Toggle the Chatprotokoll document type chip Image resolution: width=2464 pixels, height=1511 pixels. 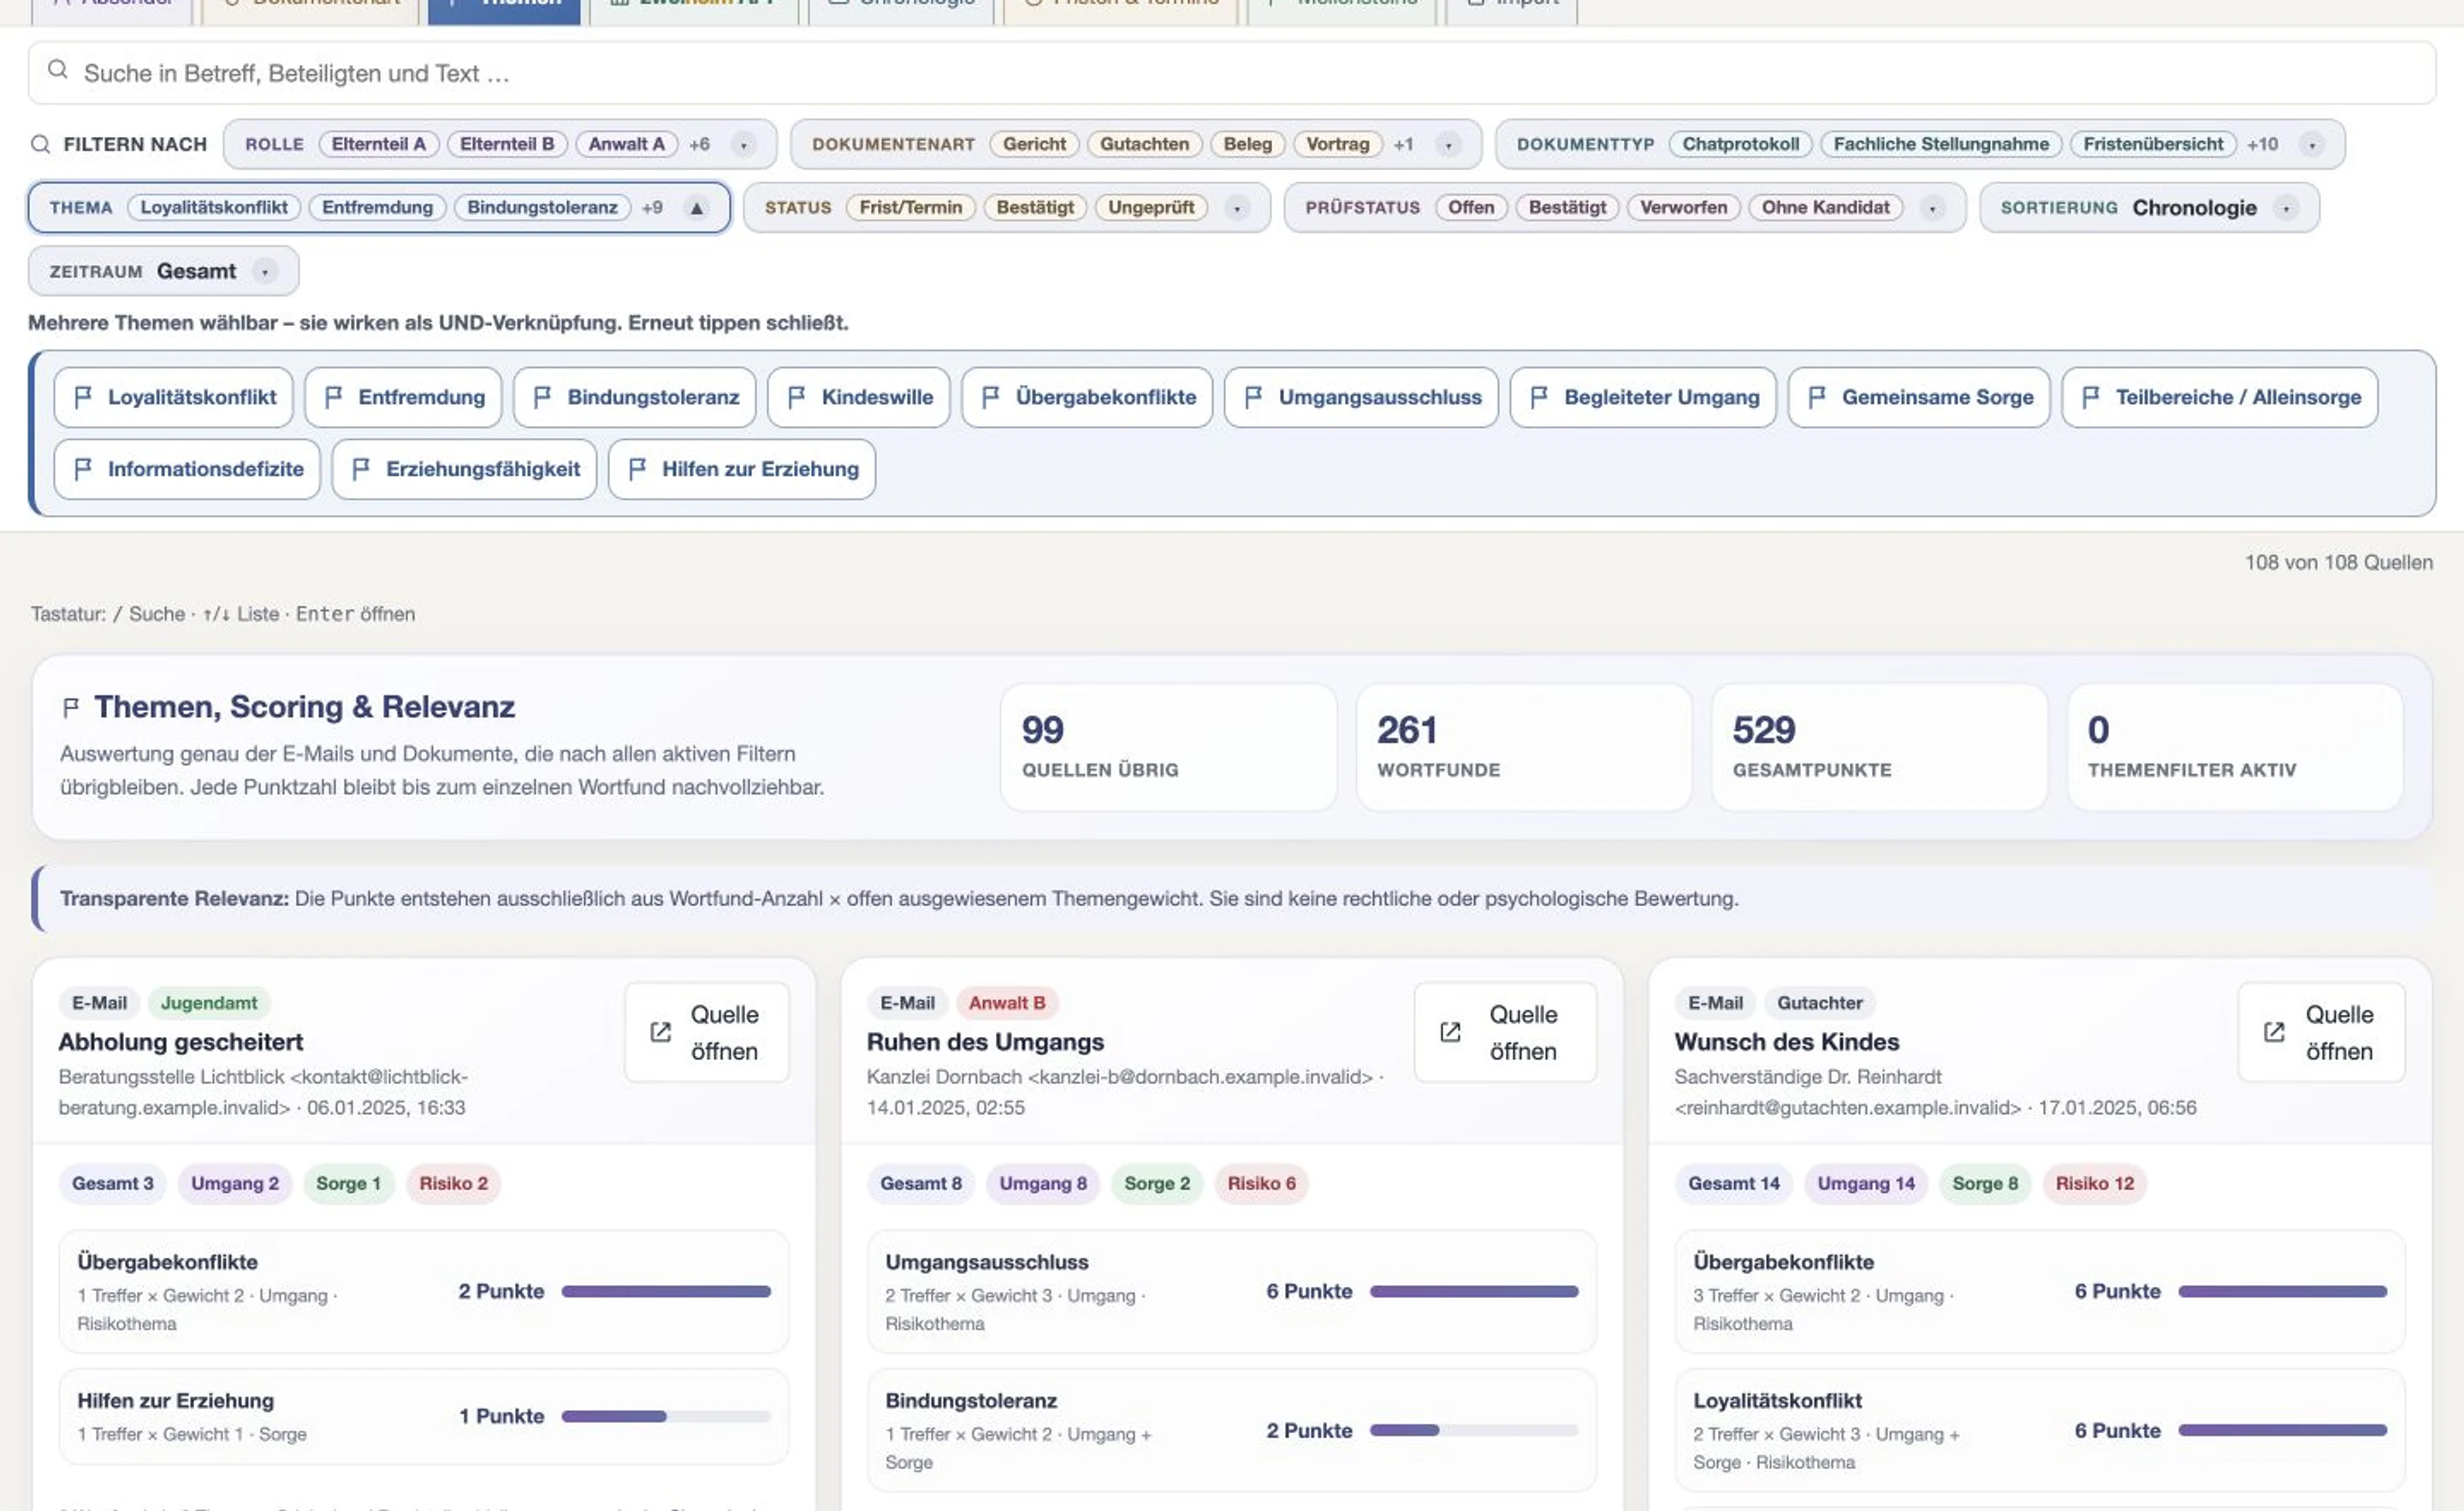tap(1740, 144)
